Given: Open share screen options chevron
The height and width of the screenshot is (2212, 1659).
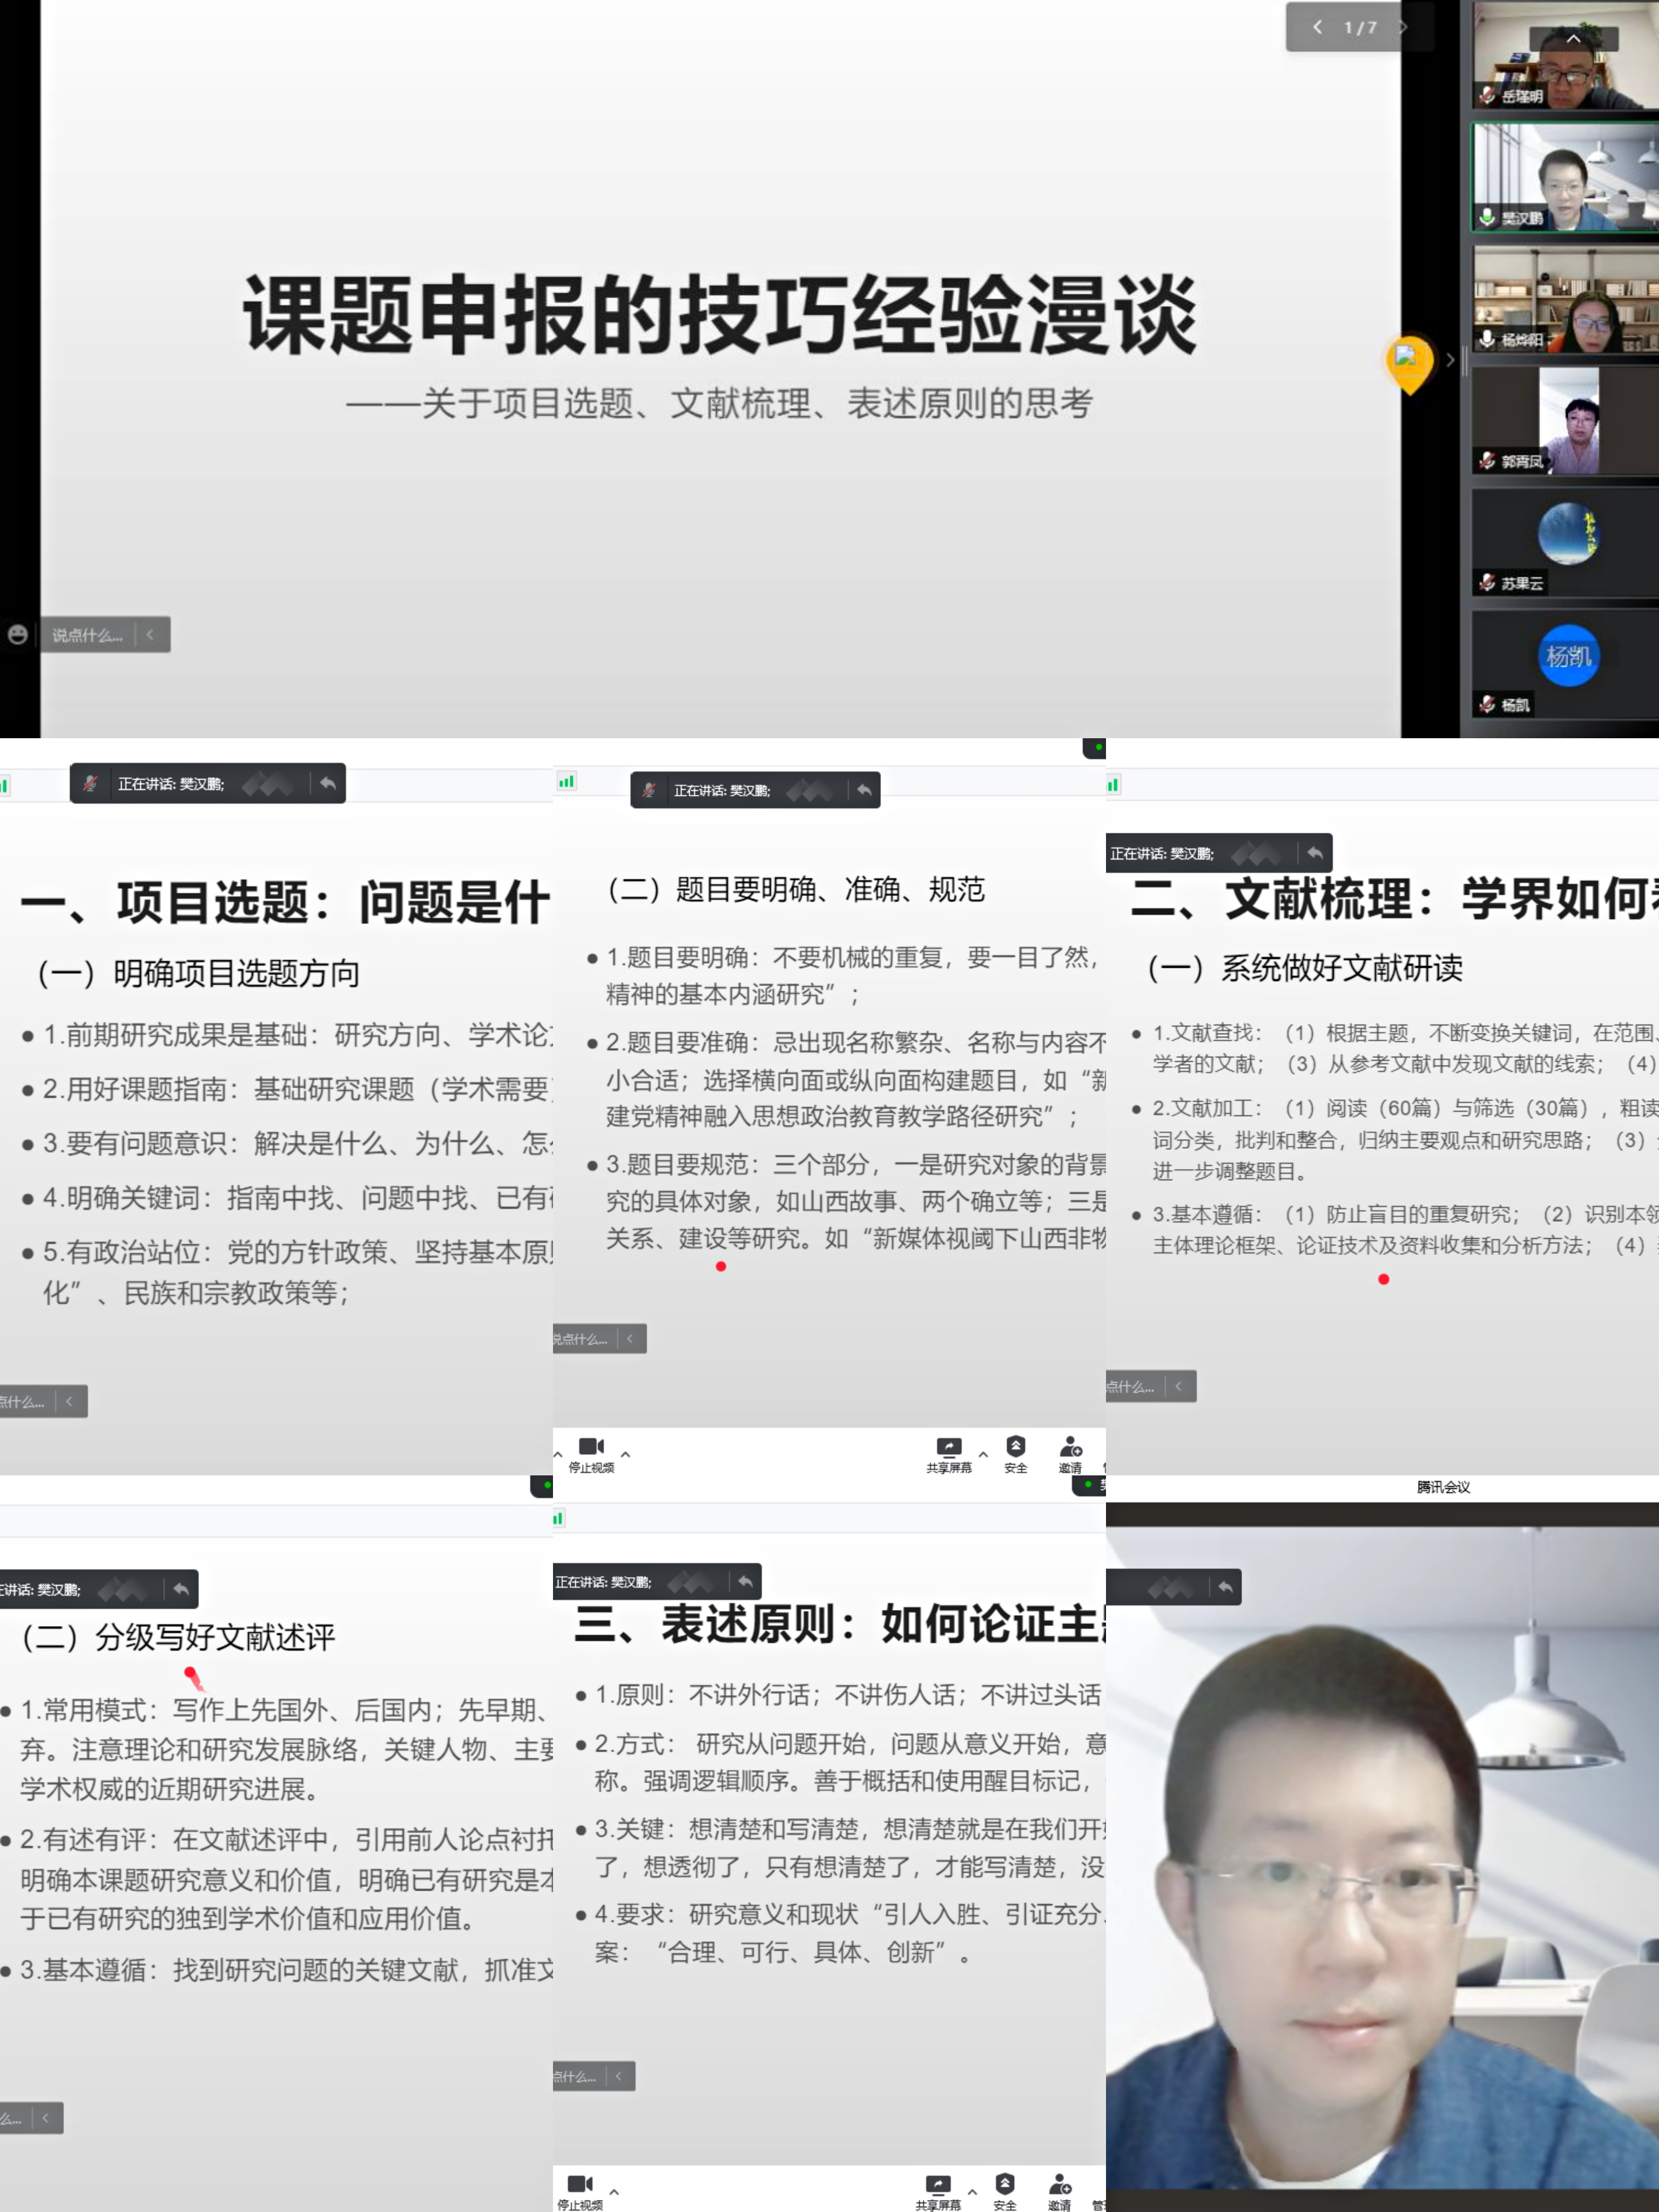Looking at the screenshot, I should pos(983,1455).
